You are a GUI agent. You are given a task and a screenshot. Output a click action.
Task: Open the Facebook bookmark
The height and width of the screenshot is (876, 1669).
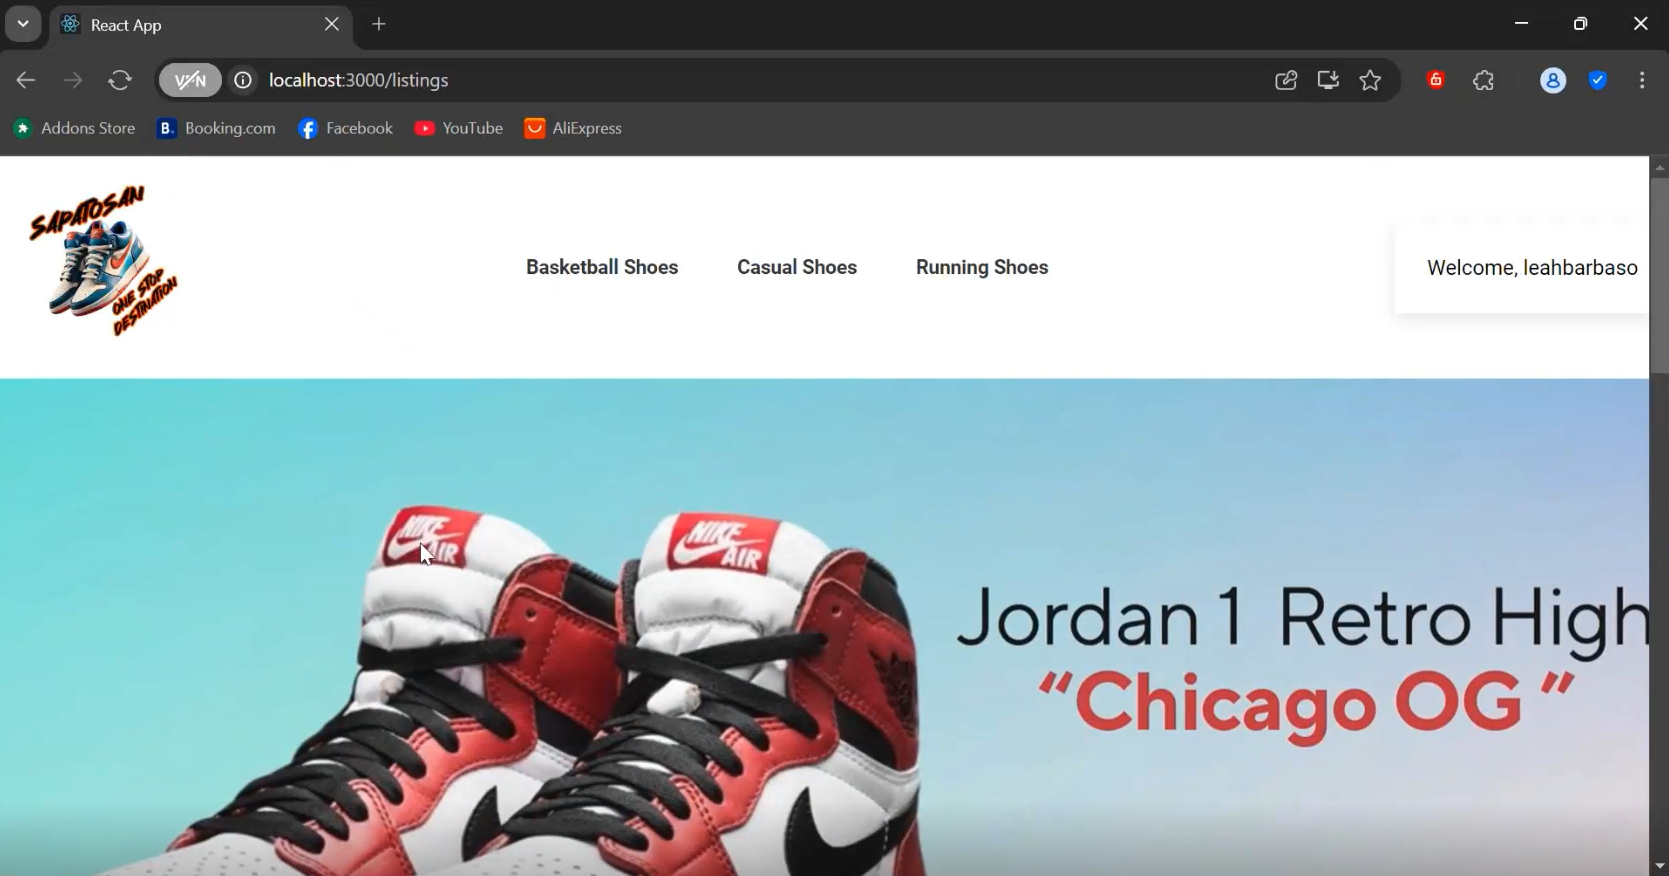click(x=346, y=128)
